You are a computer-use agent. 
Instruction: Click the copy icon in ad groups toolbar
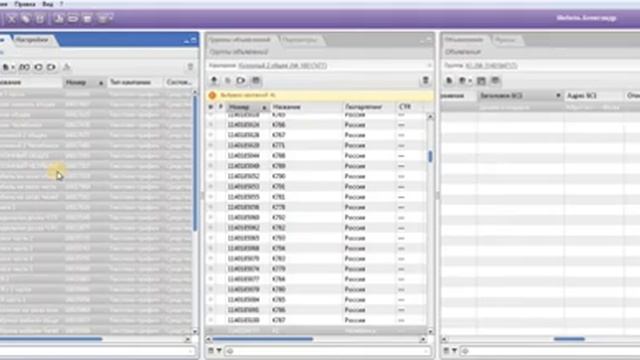[x=228, y=80]
